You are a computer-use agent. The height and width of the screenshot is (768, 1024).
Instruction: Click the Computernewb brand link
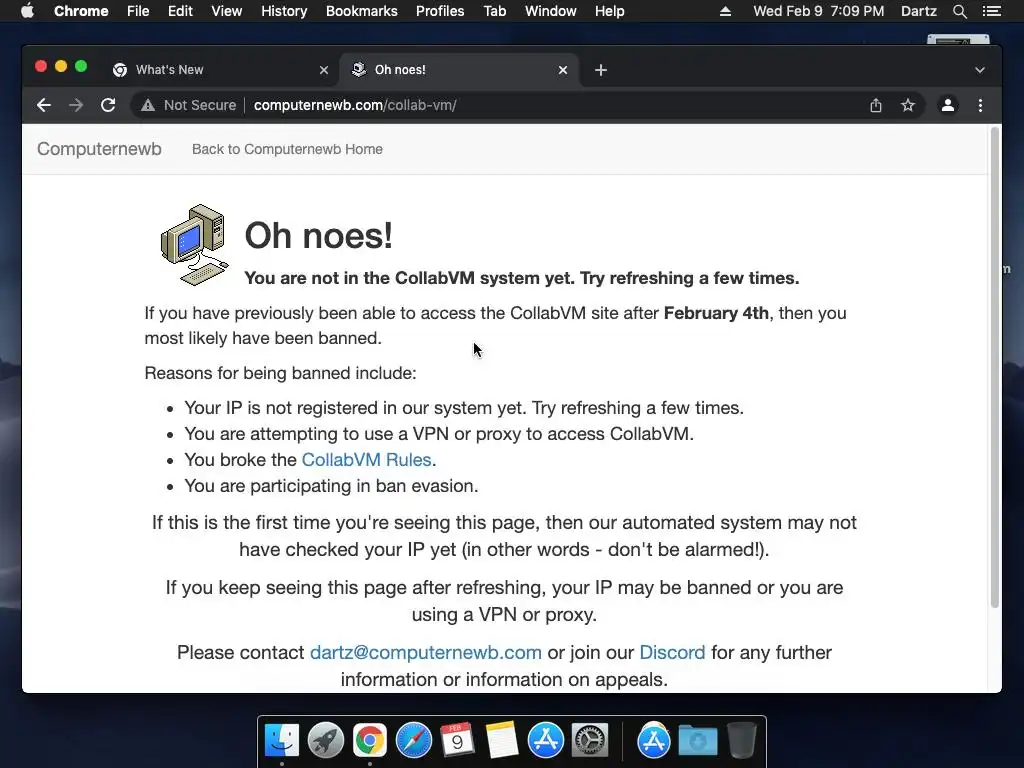(x=99, y=149)
